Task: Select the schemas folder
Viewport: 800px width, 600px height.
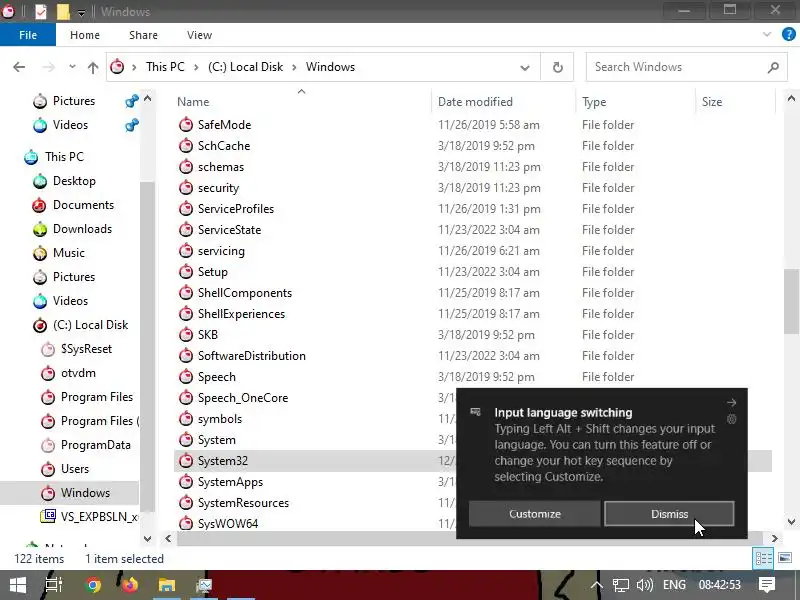Action: (x=220, y=167)
